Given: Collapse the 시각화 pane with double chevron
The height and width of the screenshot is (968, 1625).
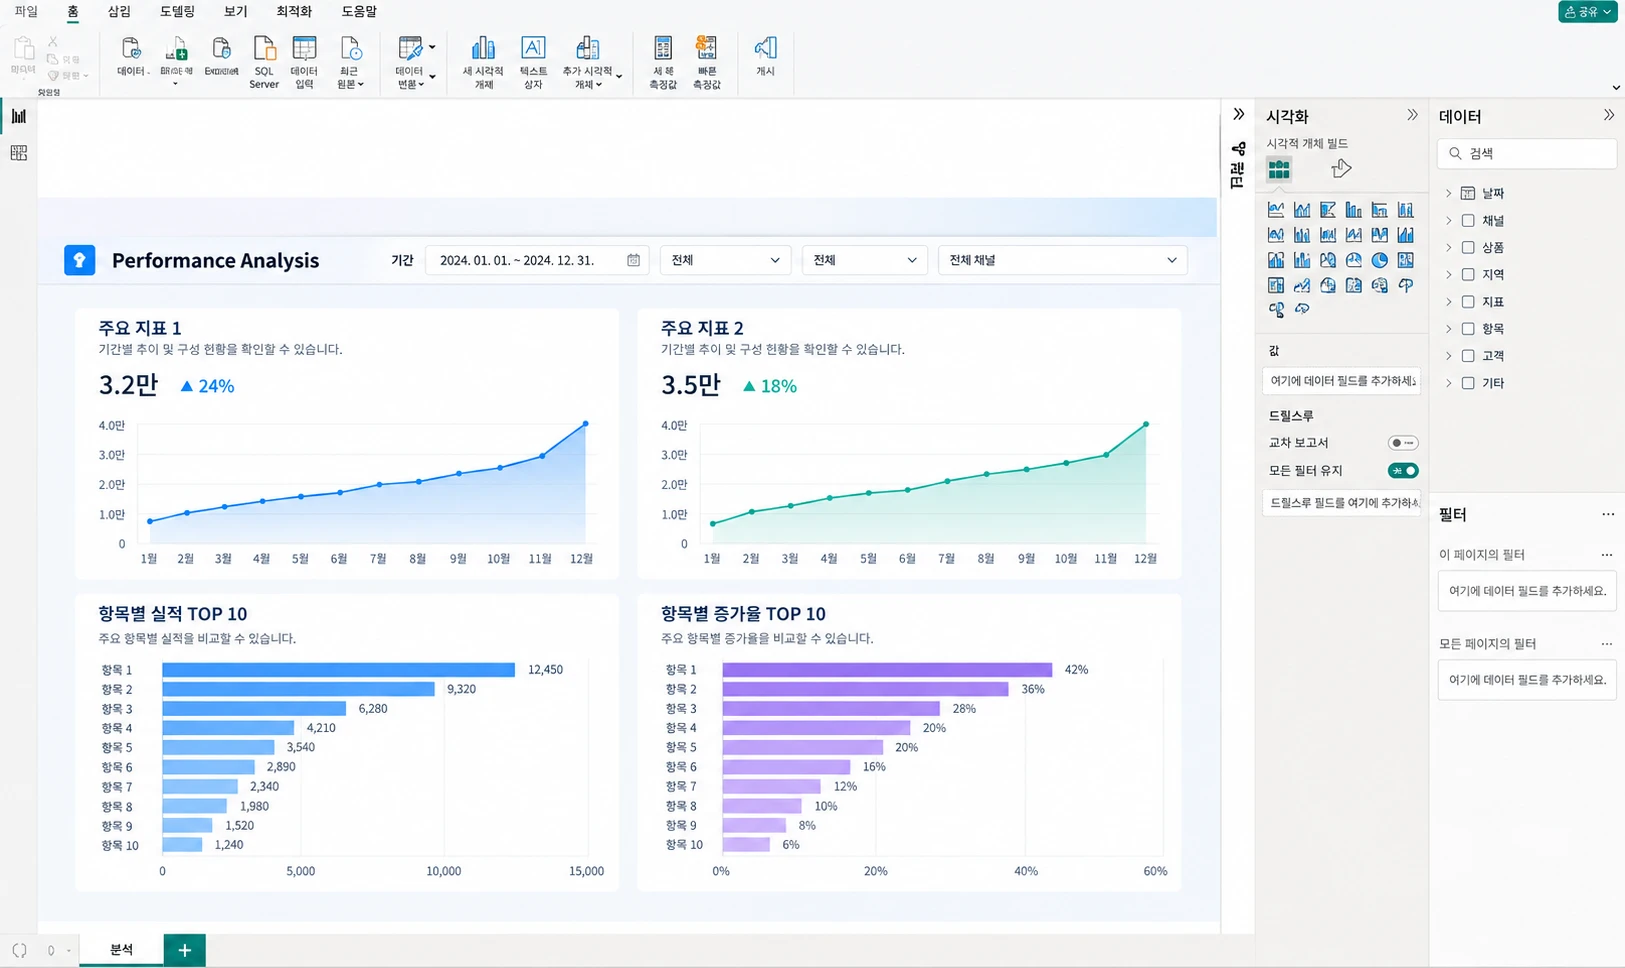Looking at the screenshot, I should tap(1412, 115).
